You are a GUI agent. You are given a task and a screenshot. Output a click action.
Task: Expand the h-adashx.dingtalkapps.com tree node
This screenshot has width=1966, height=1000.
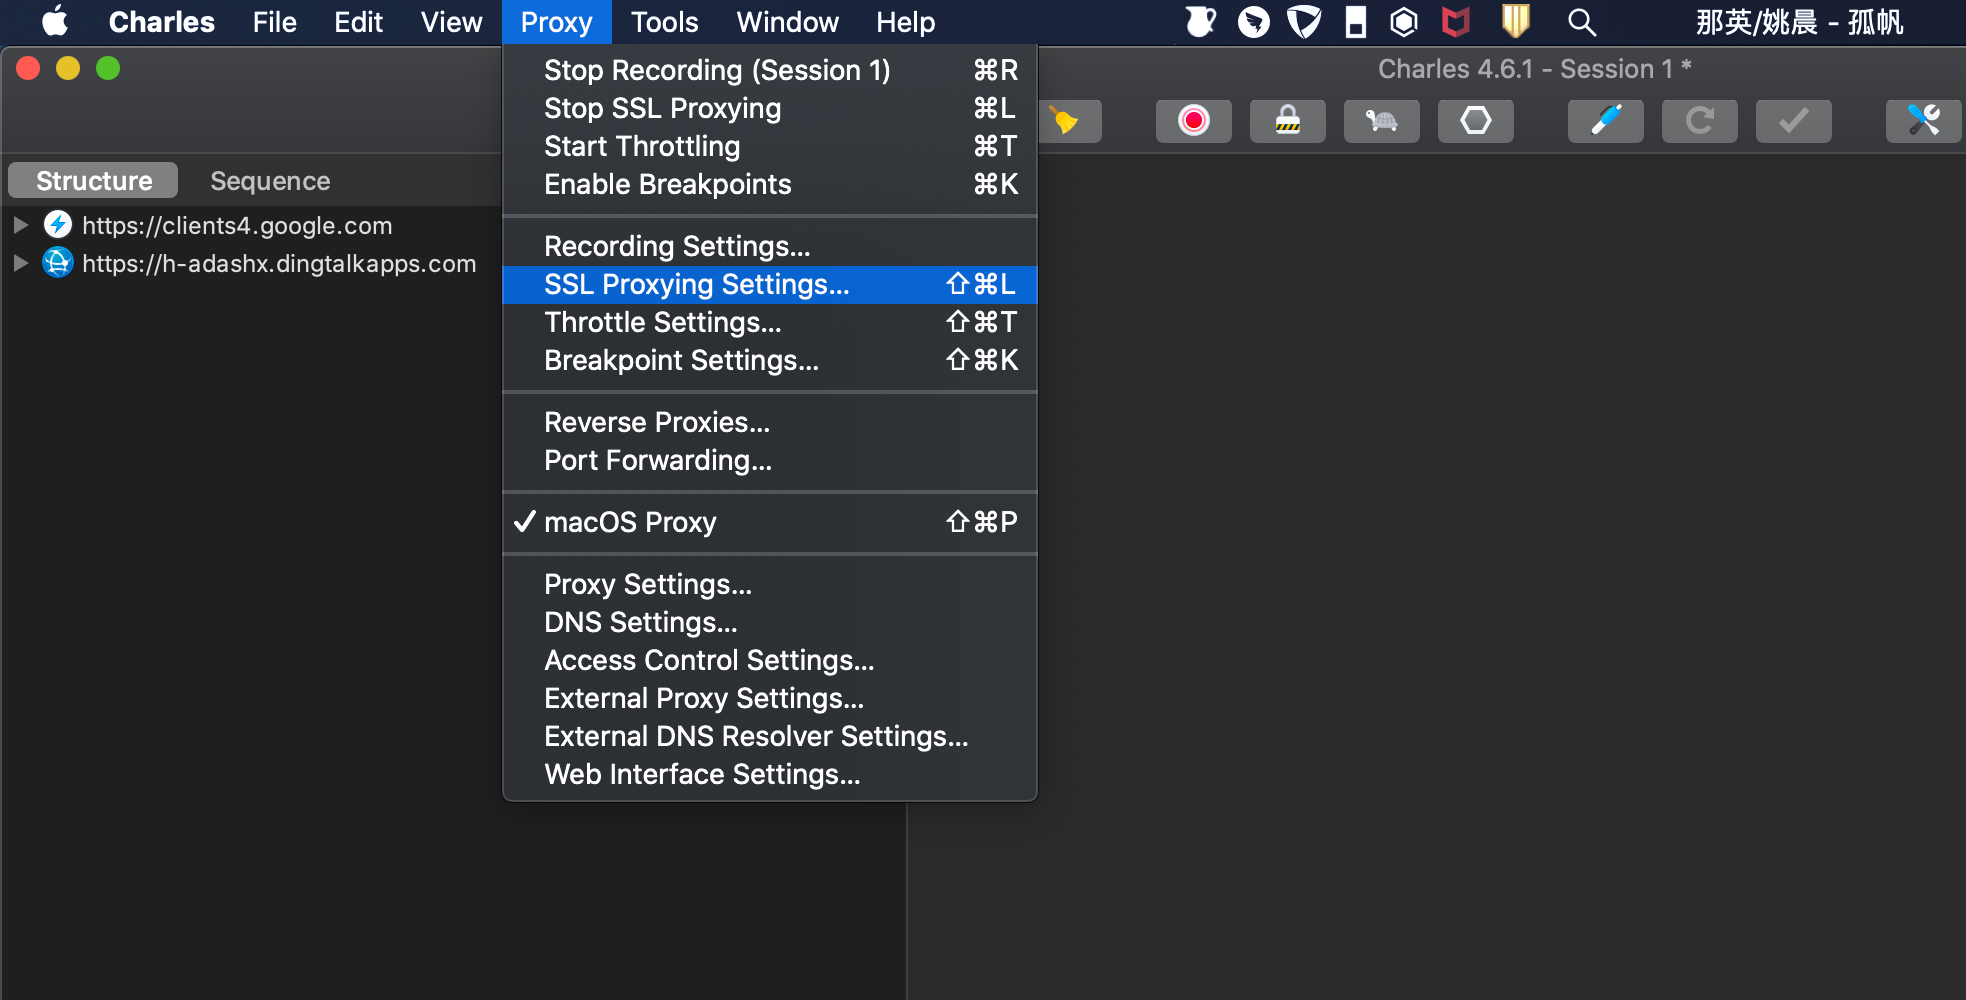click(20, 263)
